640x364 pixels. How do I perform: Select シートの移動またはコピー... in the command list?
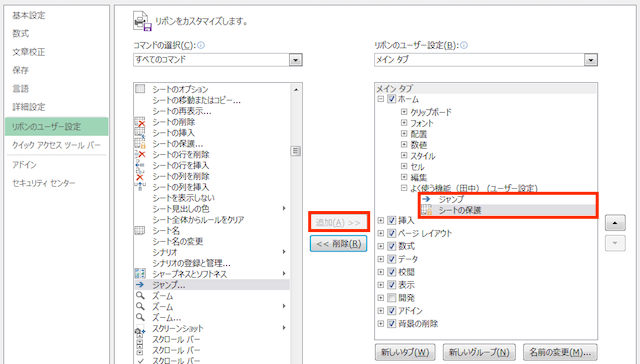click(196, 100)
